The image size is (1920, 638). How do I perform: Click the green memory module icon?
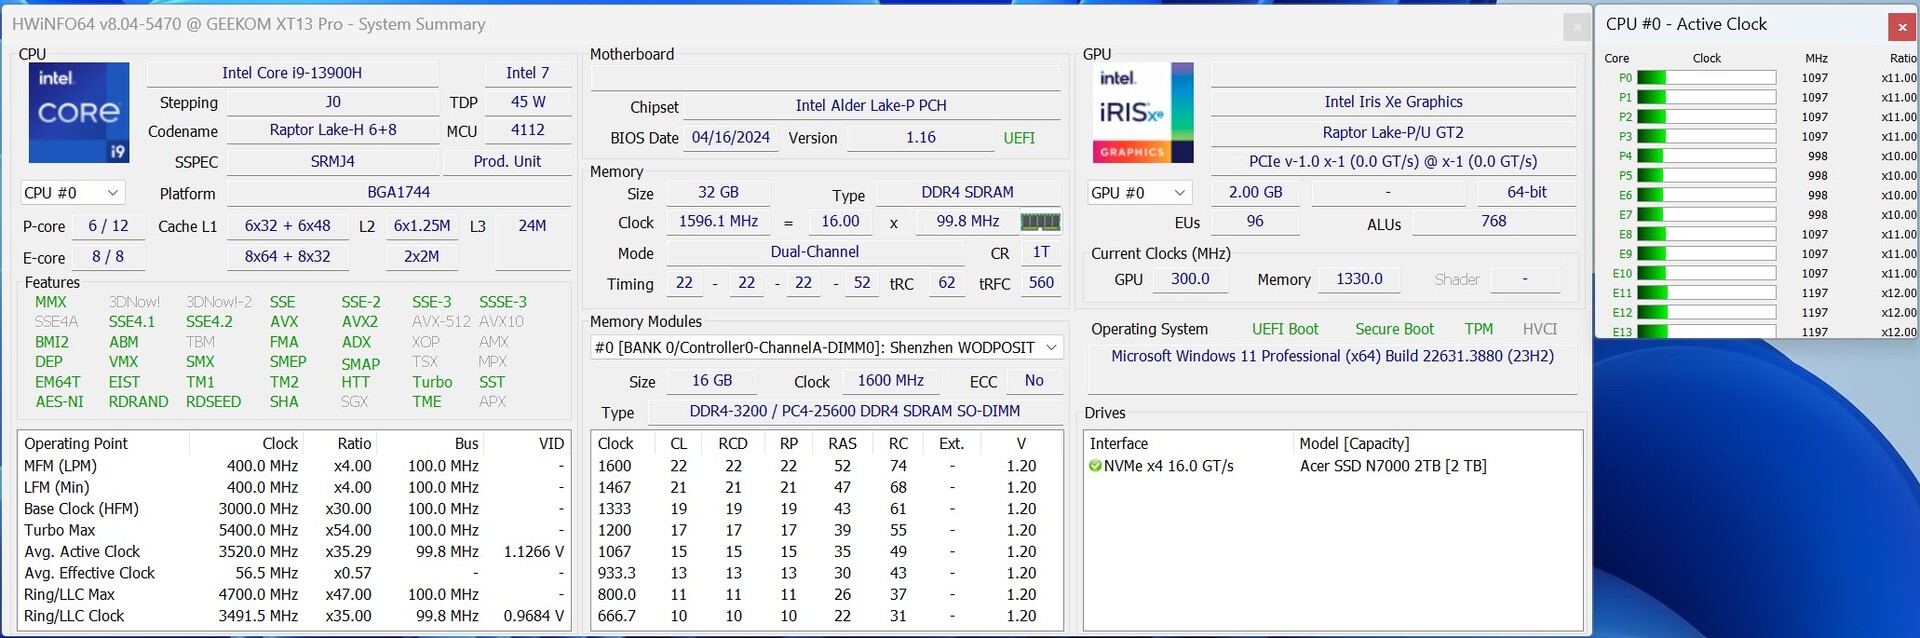(1040, 222)
